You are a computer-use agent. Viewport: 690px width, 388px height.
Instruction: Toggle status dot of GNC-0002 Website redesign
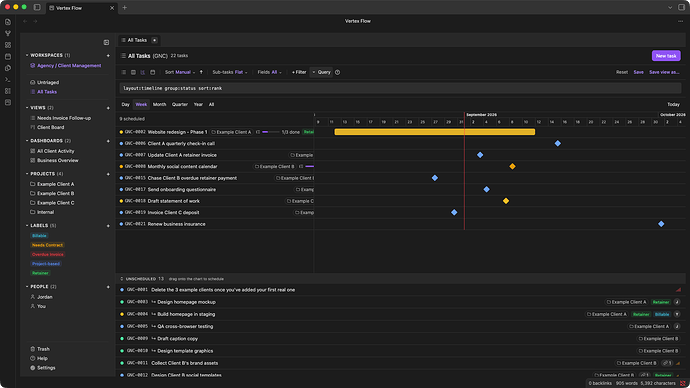tap(121, 132)
